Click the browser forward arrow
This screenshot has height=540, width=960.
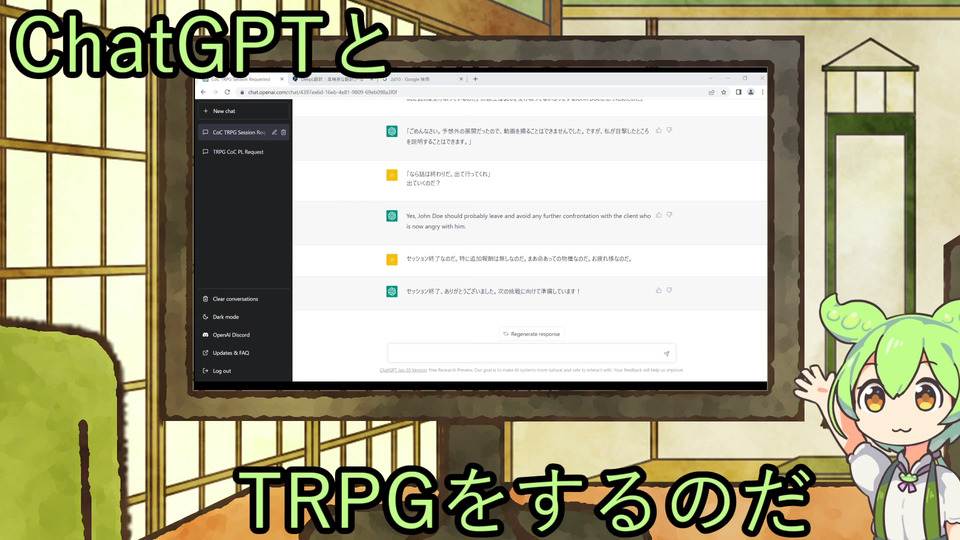tap(215, 92)
